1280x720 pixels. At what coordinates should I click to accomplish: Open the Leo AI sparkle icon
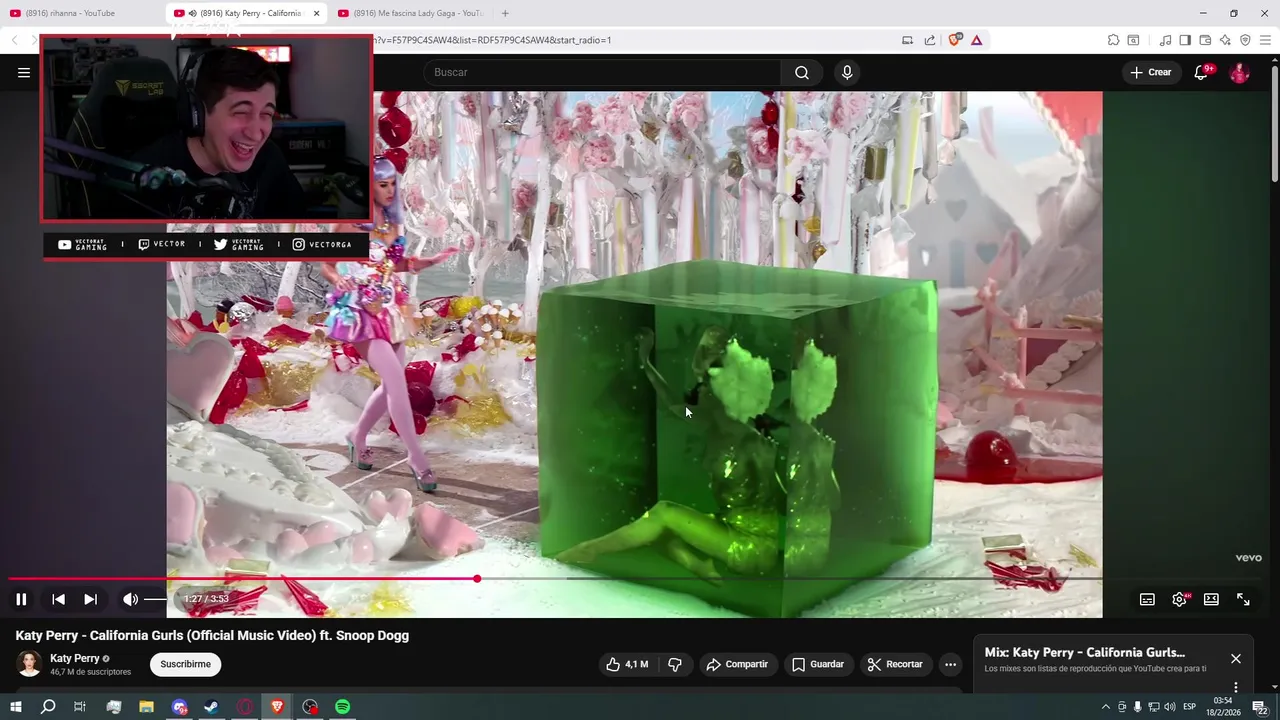[x=1225, y=40]
